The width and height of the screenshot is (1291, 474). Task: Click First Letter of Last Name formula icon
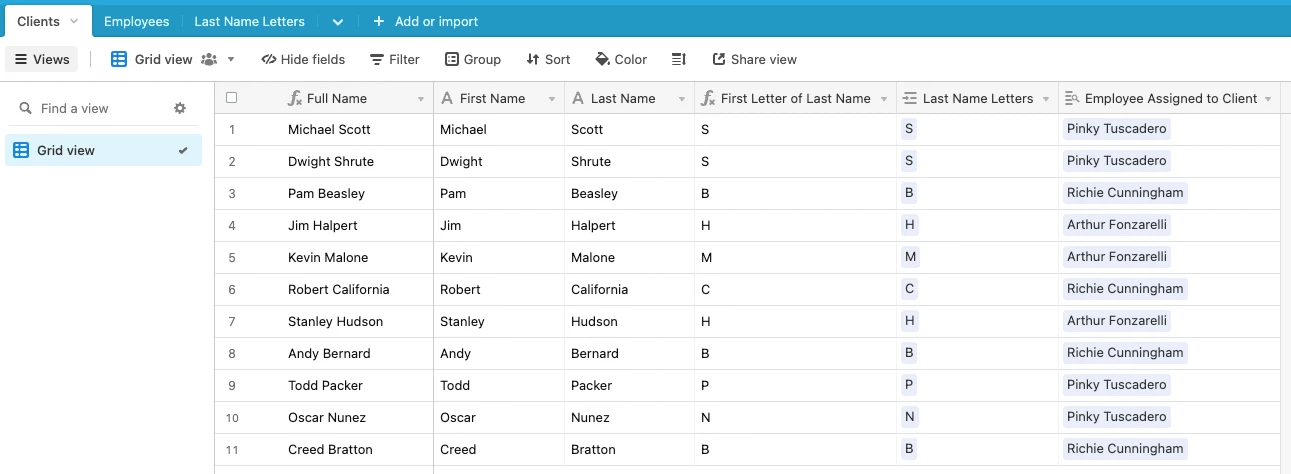[708, 98]
